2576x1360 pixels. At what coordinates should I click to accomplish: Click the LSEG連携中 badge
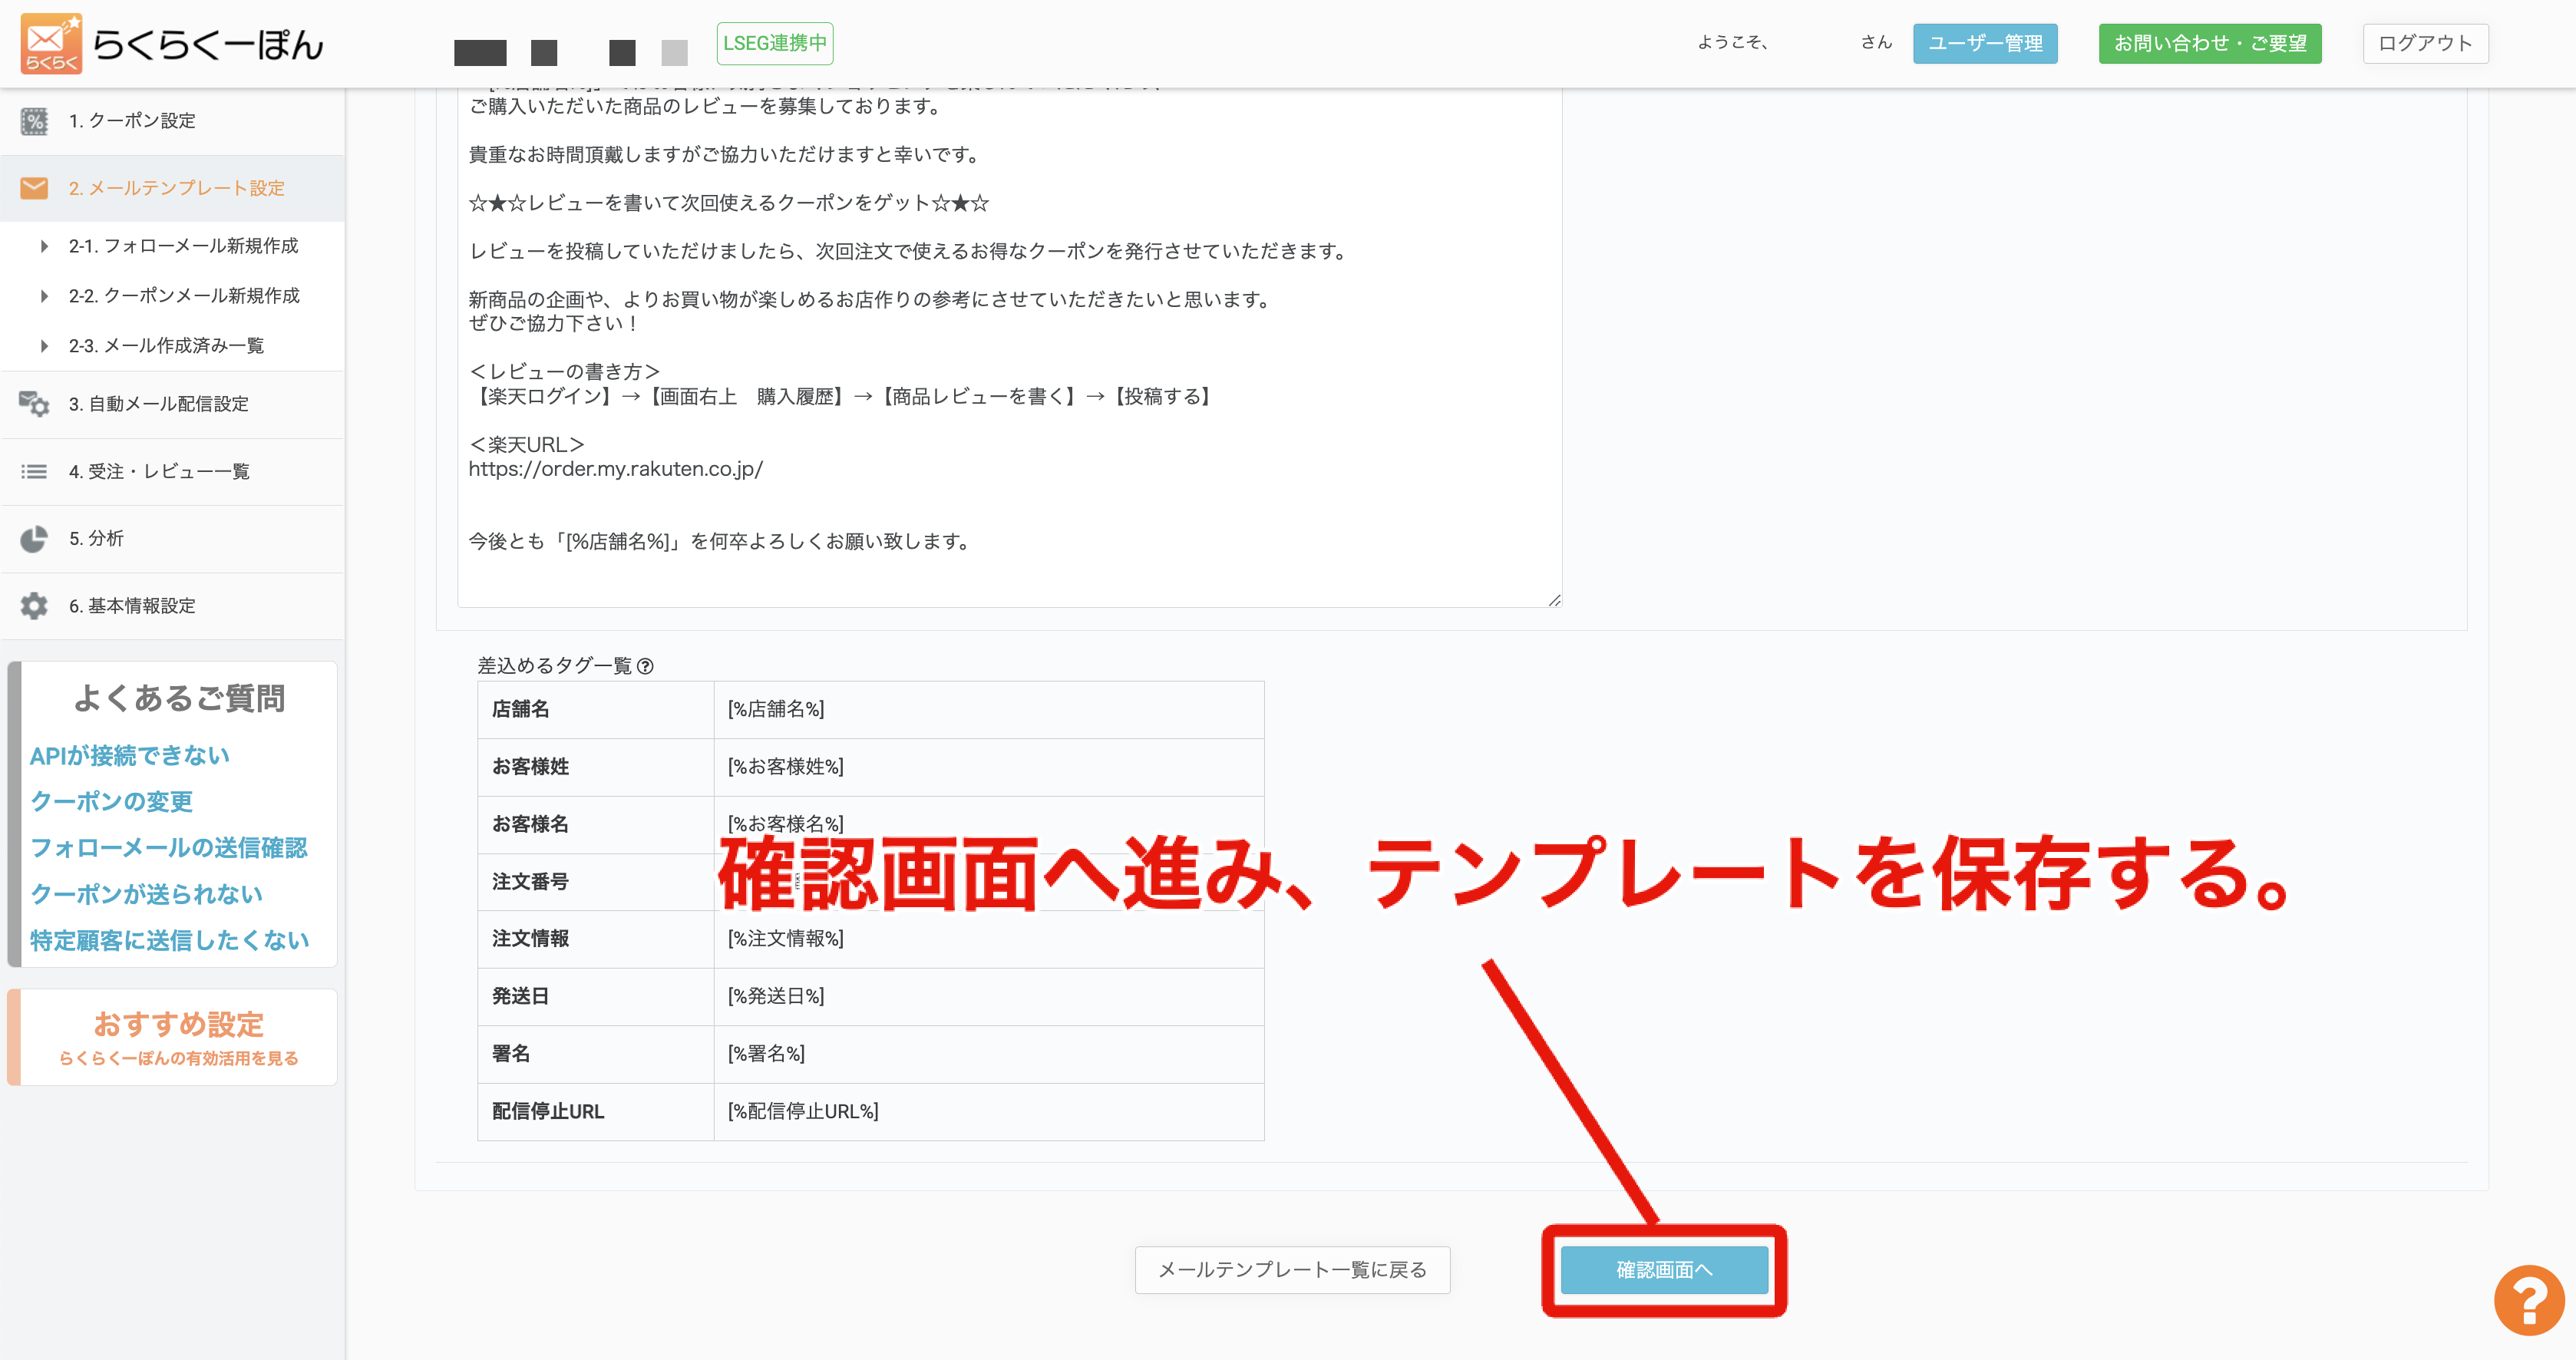[775, 43]
